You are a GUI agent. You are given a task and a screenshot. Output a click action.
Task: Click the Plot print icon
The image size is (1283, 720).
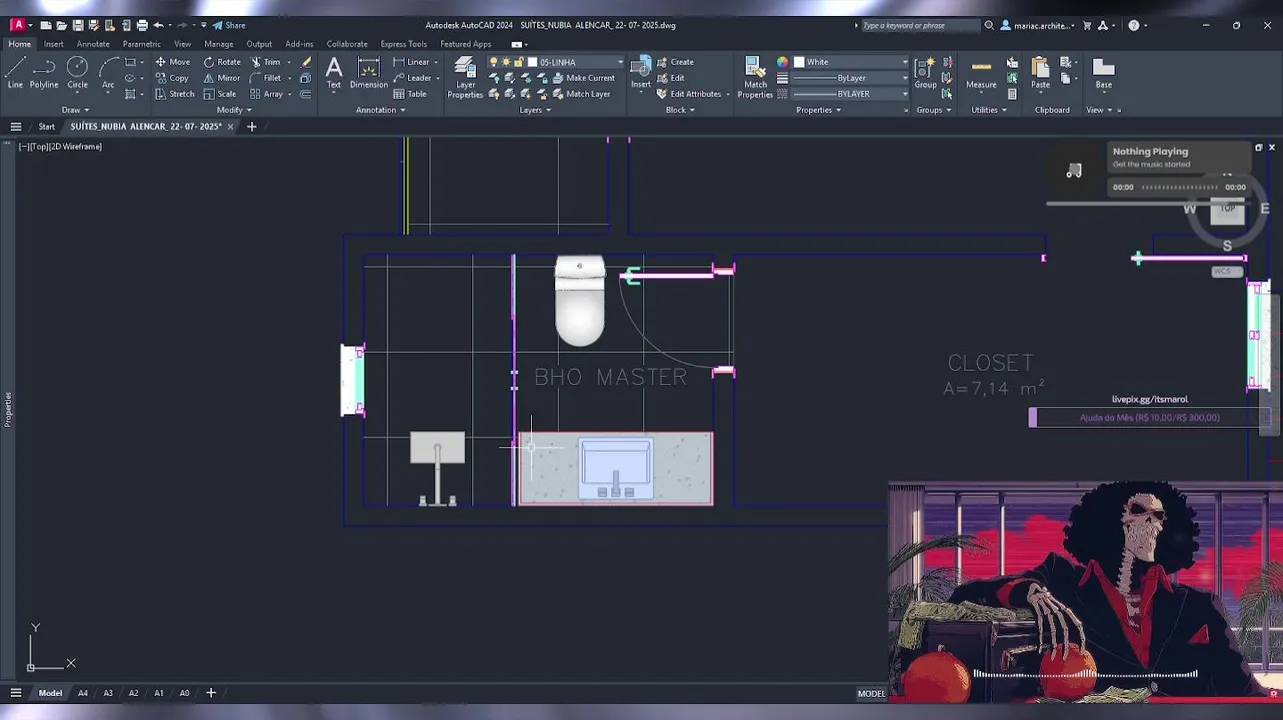[x=142, y=25]
